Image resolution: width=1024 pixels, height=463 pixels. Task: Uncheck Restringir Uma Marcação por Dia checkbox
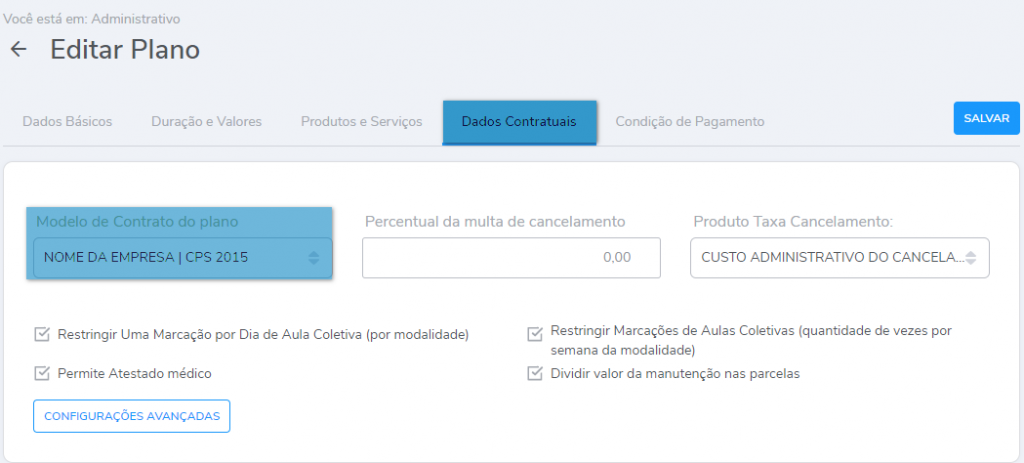coord(42,334)
